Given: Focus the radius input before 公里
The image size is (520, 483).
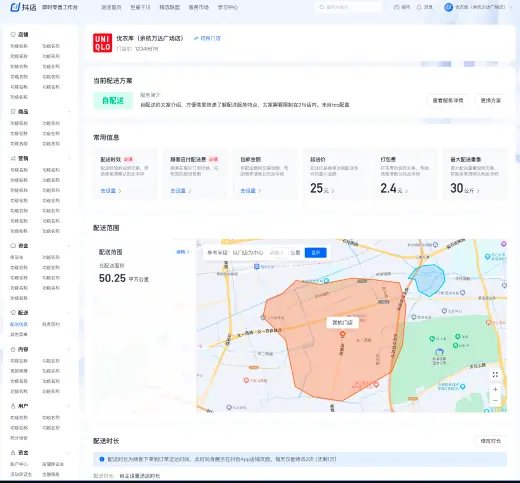Looking at the screenshot, I should 278,253.
